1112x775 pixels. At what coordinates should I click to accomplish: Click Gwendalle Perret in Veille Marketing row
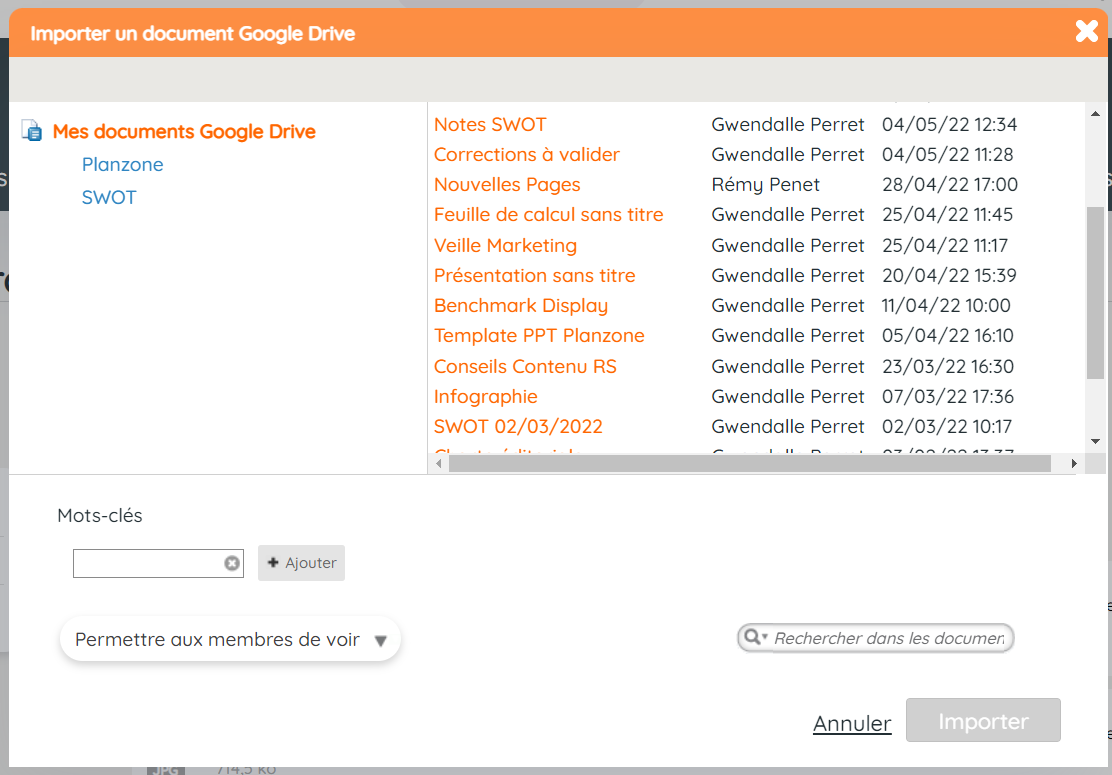pyautogui.click(x=788, y=245)
